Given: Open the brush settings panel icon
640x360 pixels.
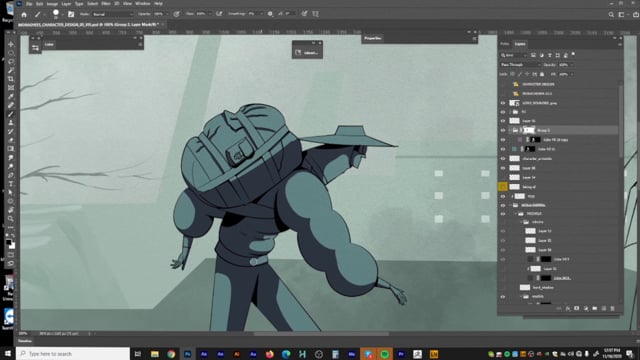Looking at the screenshot, I should (71, 14).
